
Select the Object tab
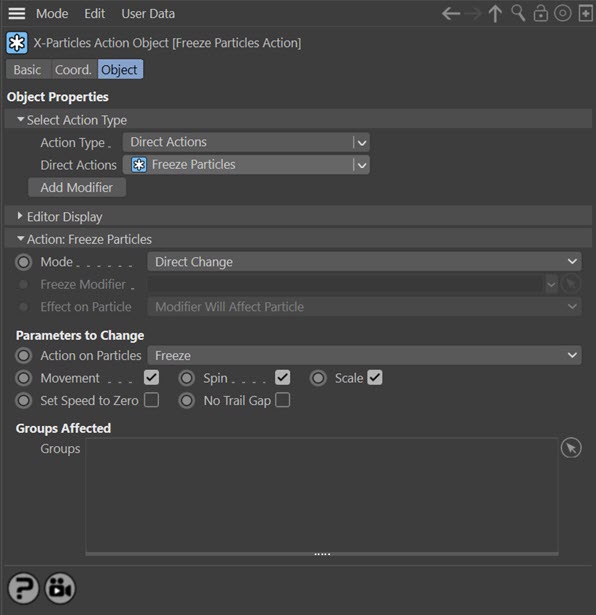pos(120,70)
